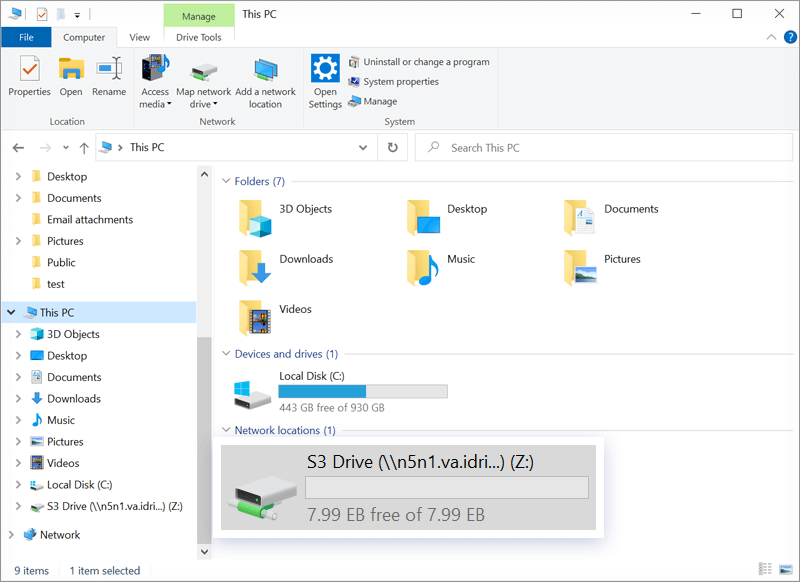Expand Desktop in quick access tree
Viewport: 800px width, 582px height.
tap(18, 176)
